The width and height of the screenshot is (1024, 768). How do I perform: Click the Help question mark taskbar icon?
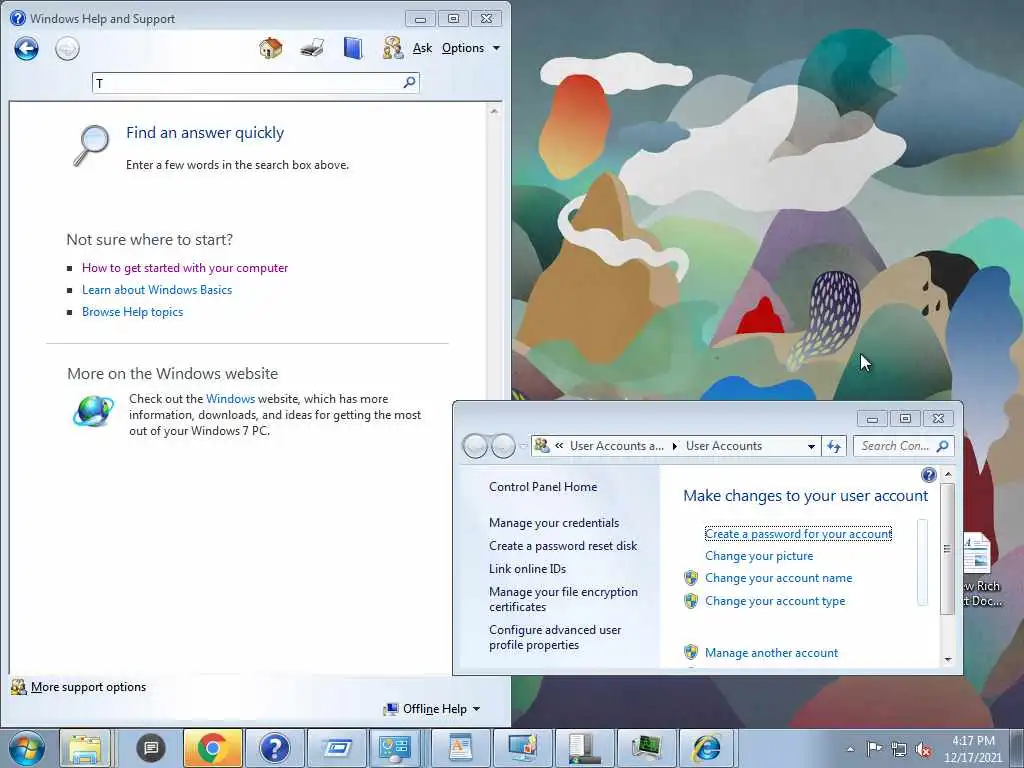click(x=274, y=748)
